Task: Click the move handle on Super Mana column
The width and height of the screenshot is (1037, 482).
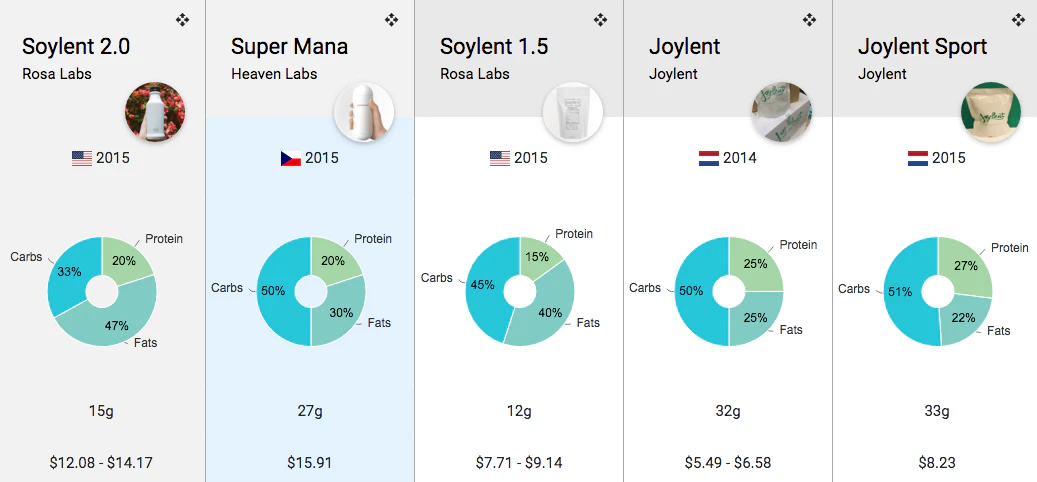Action: (x=391, y=20)
